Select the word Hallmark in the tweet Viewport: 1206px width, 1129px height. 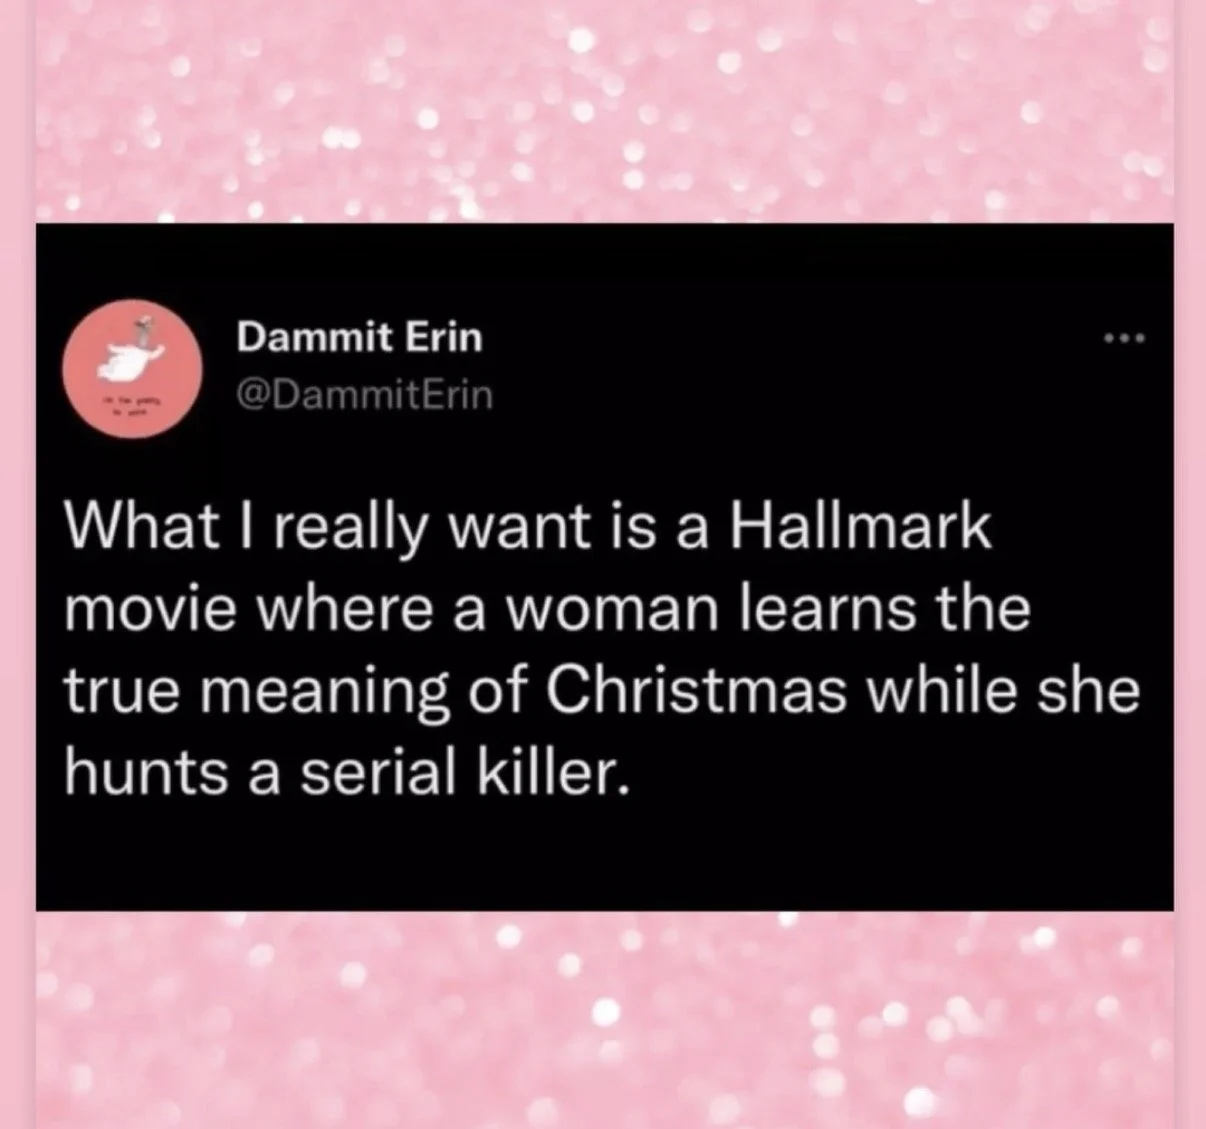[x=861, y=528]
